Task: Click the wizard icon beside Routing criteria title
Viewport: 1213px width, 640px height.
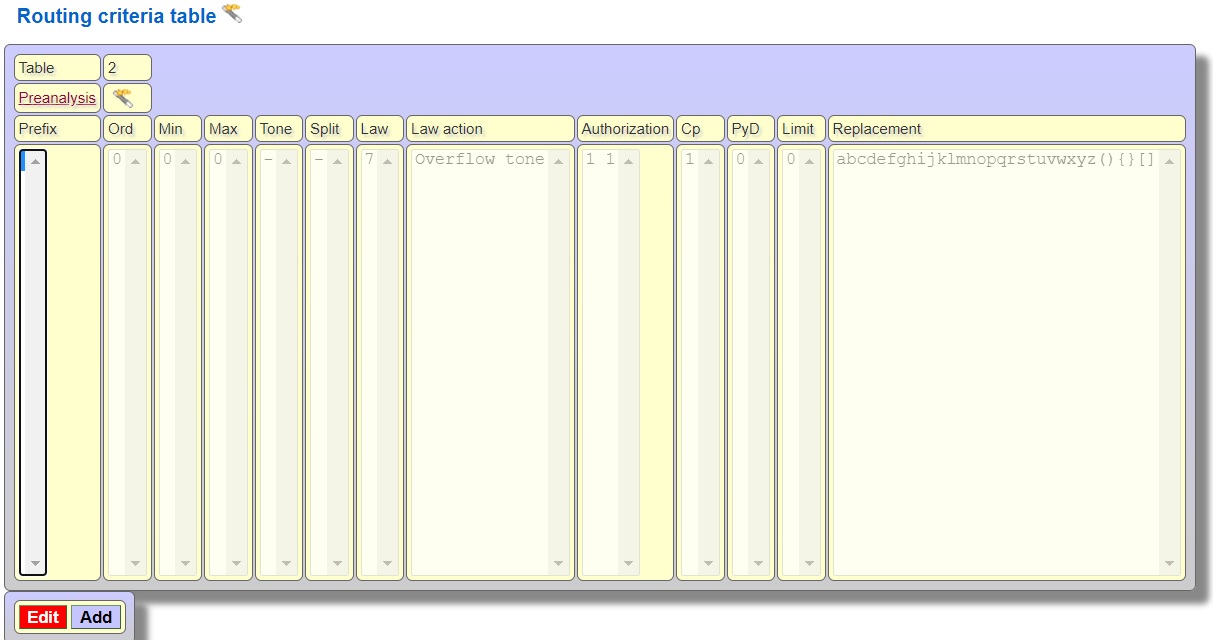Action: [232, 13]
